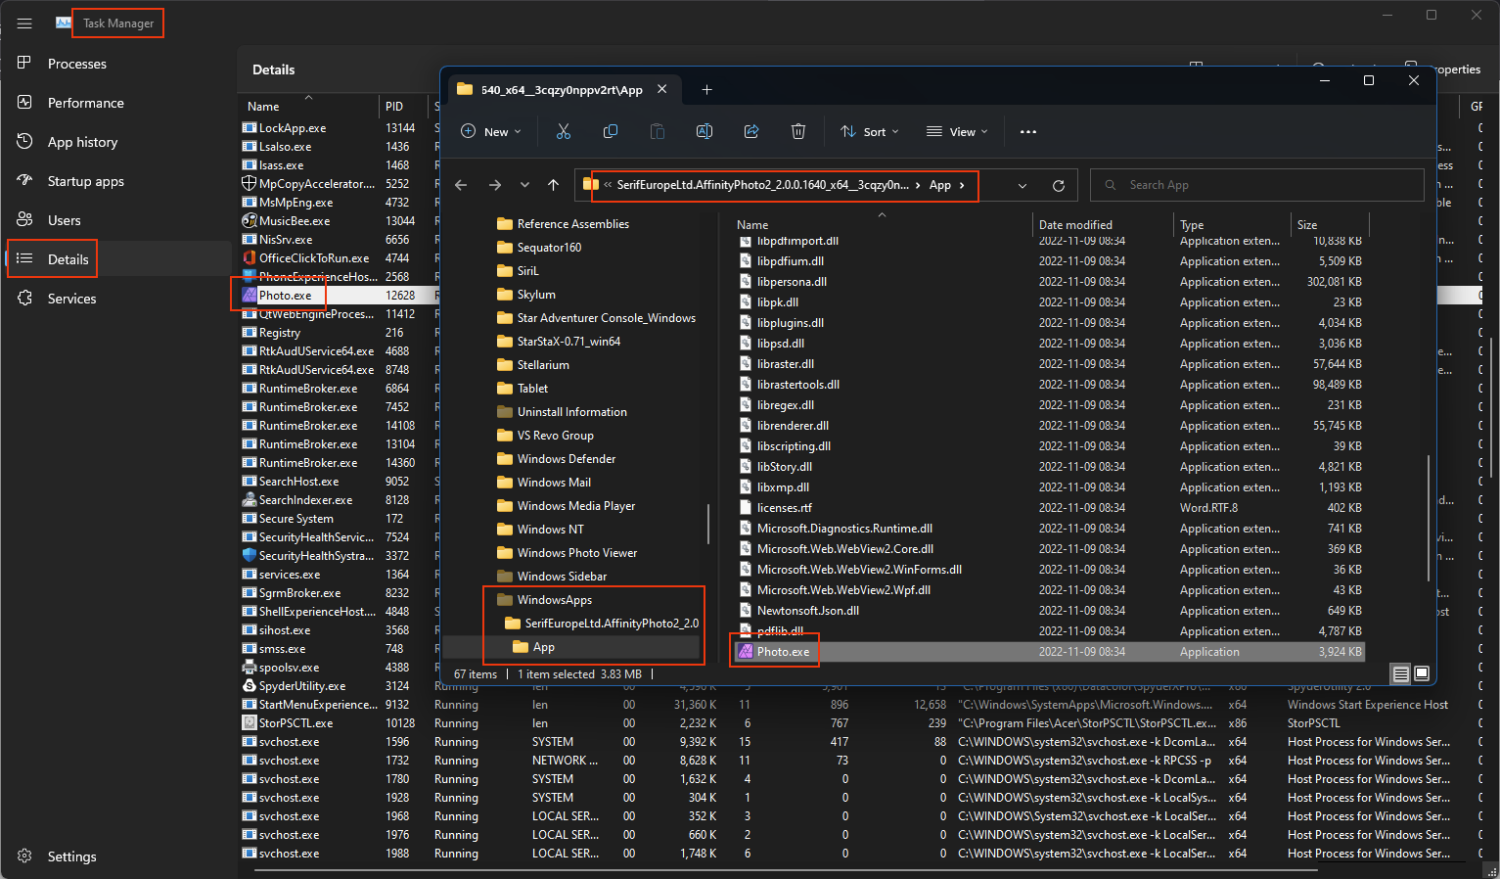The image size is (1500, 879).
Task: Click the Paste icon in the toolbar
Action: coord(657,131)
